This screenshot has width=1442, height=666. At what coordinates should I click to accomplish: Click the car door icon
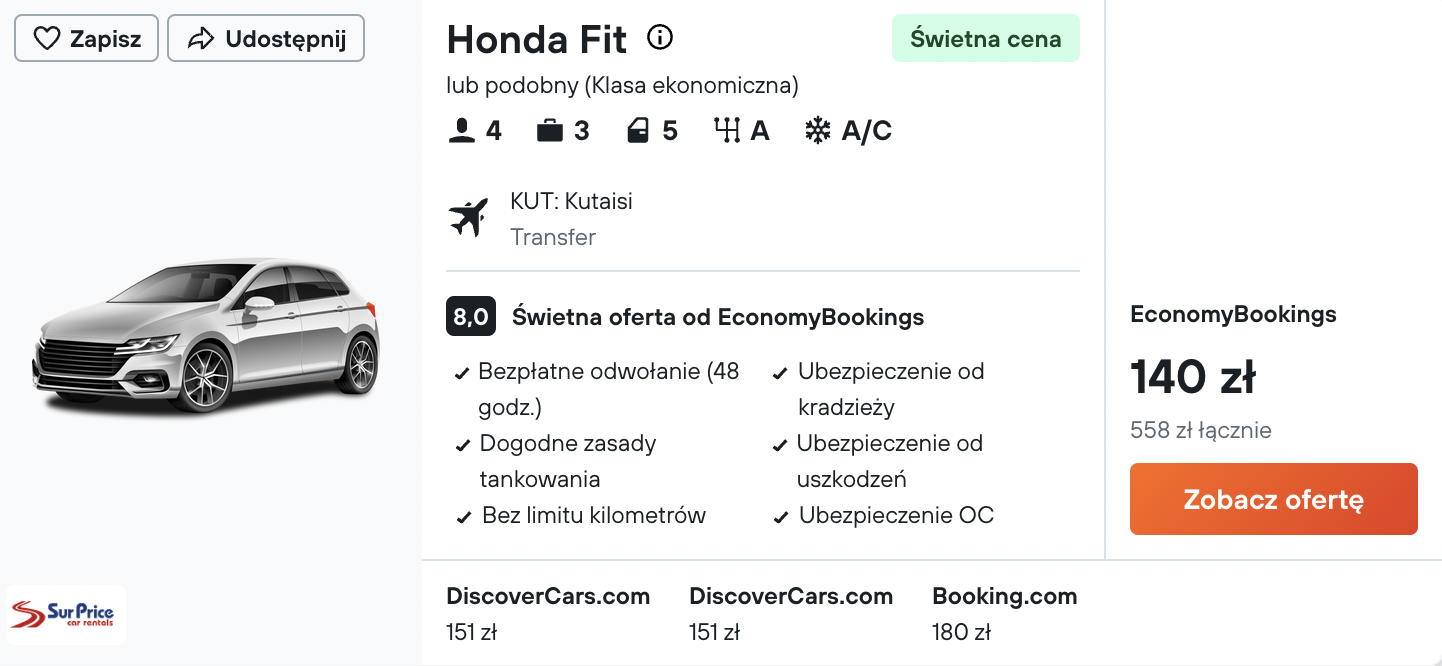[638, 131]
